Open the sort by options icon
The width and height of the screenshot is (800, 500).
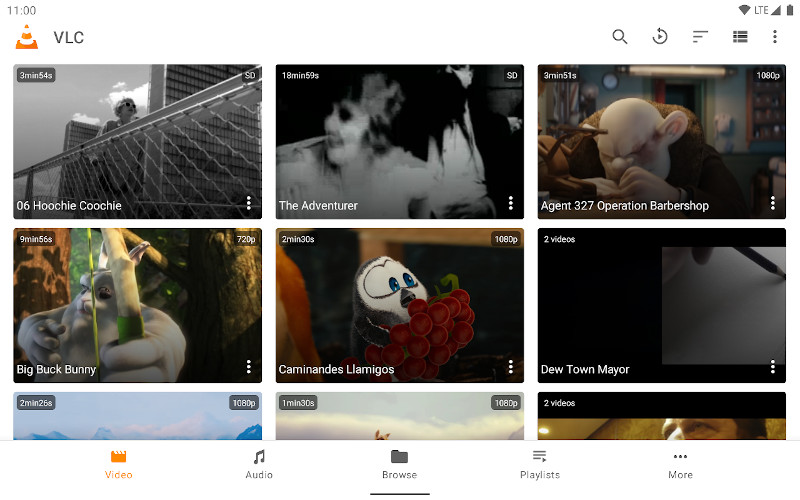click(700, 37)
